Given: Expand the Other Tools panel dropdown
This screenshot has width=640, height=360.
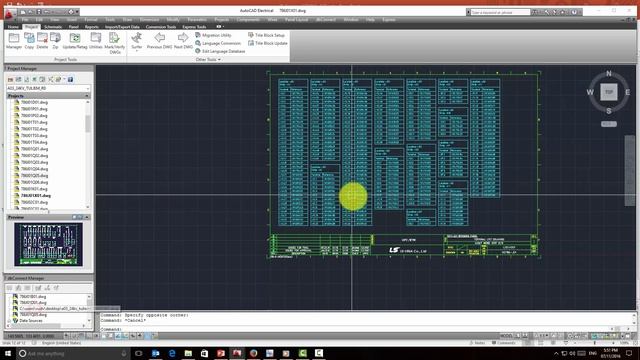Looking at the screenshot, I should point(208,60).
